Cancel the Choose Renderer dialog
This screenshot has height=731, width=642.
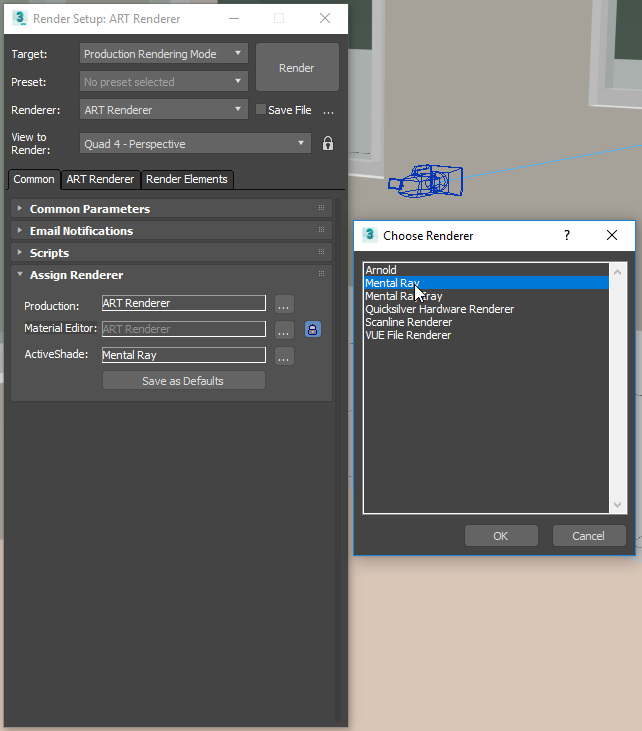pyautogui.click(x=589, y=536)
